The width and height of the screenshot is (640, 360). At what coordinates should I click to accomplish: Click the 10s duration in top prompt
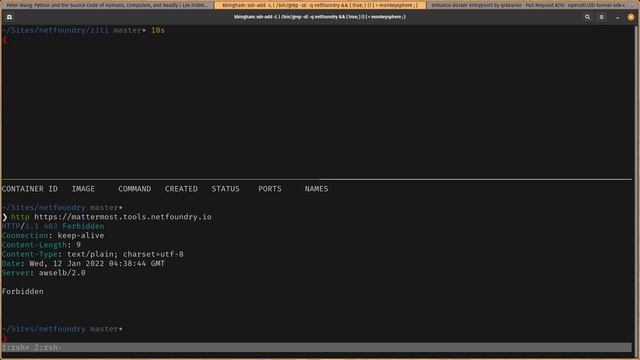pos(158,30)
